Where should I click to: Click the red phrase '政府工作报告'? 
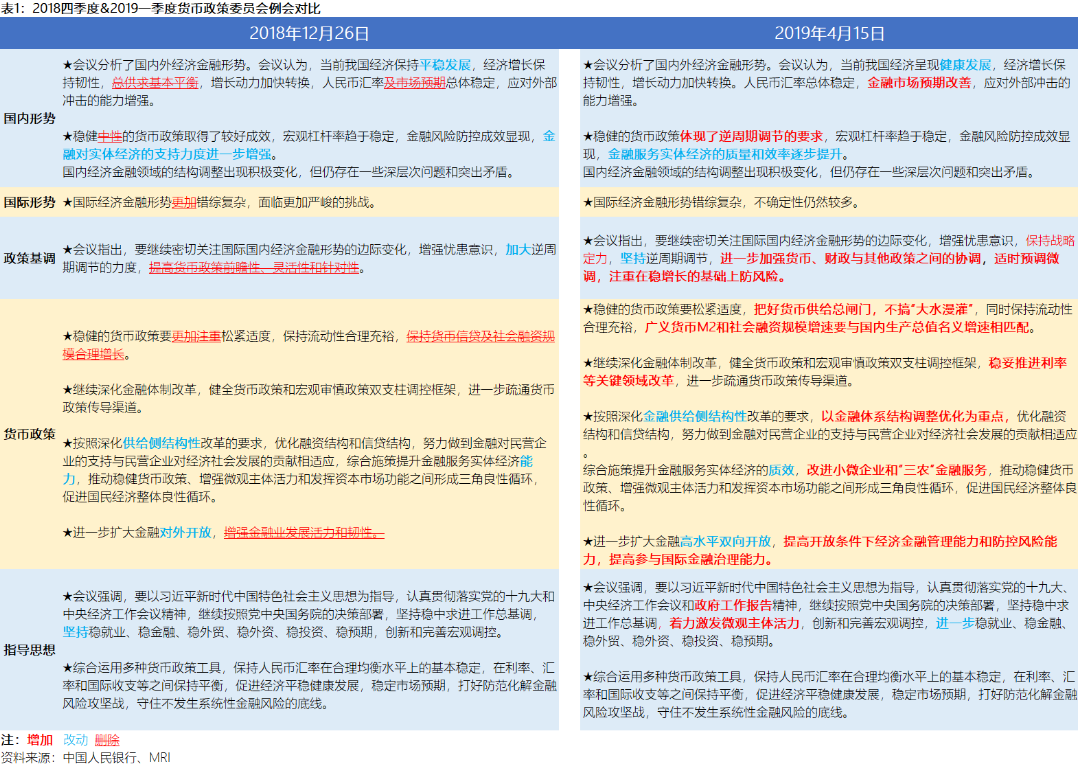733,604
